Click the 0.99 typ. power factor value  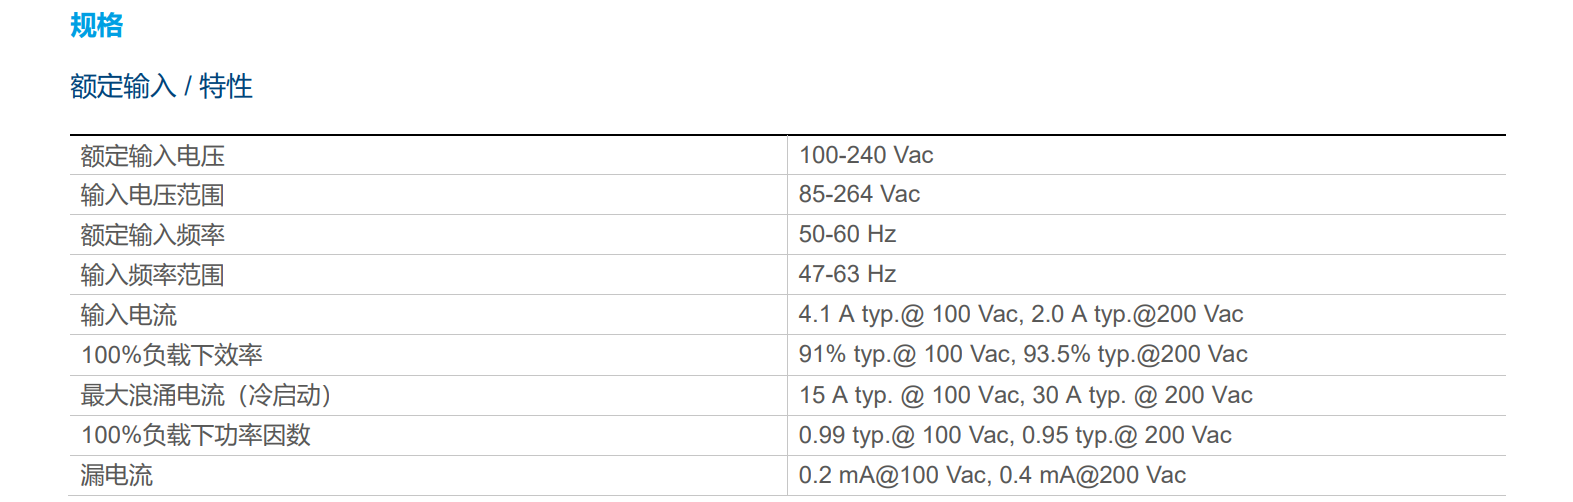[1014, 435]
